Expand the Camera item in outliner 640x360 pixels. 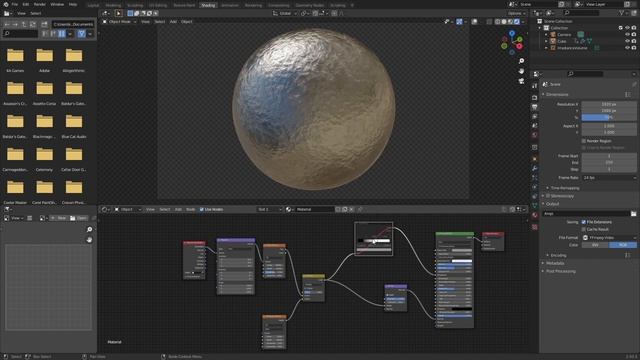click(x=546, y=35)
